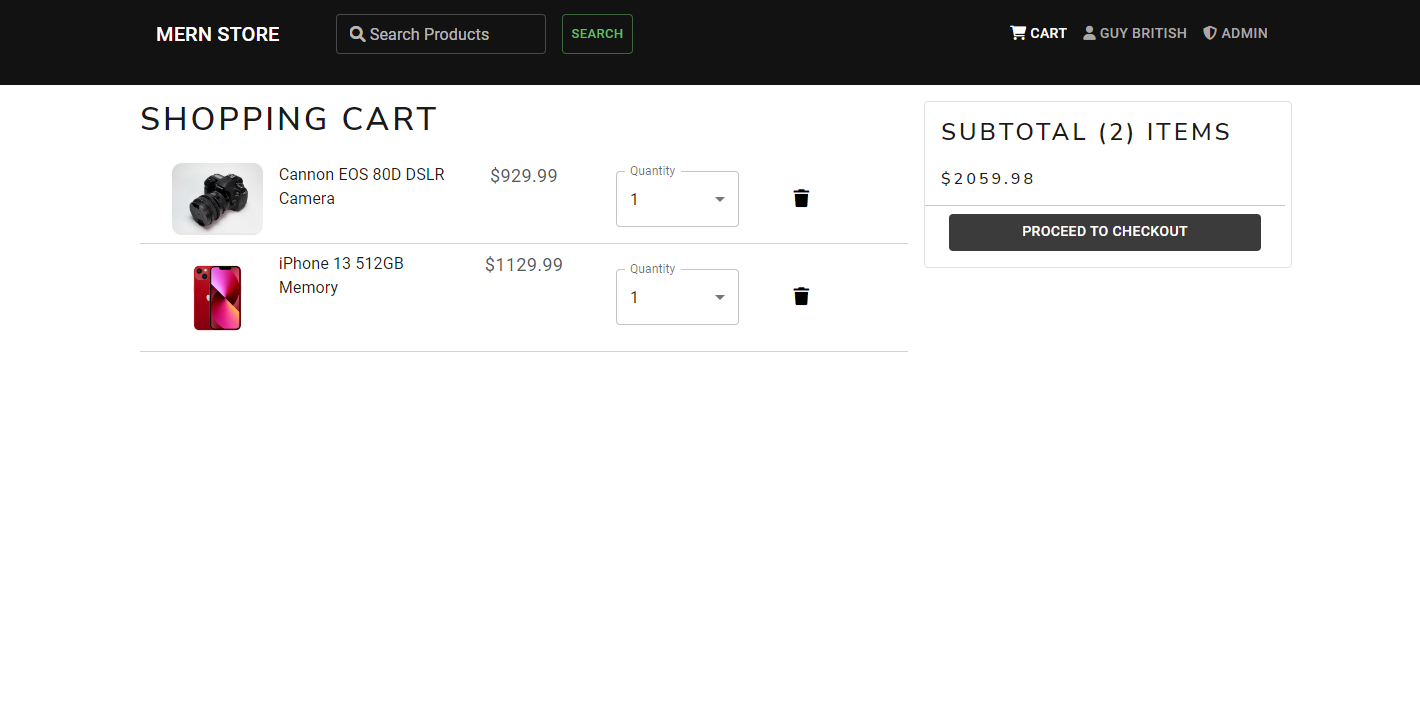Screen dimensions: 1420x705
Task: Click the $929.99 price text
Action: click(x=524, y=176)
